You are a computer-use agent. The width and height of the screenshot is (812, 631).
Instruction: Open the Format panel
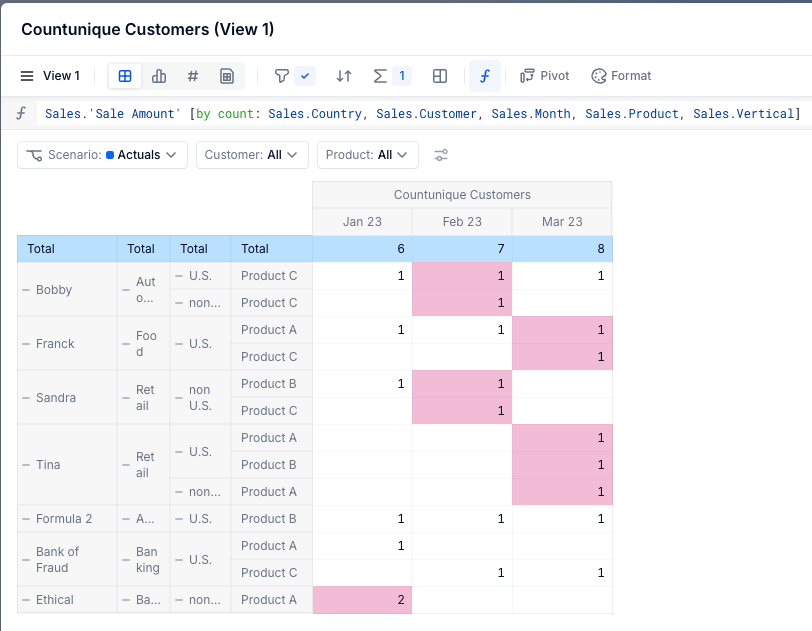click(621, 76)
